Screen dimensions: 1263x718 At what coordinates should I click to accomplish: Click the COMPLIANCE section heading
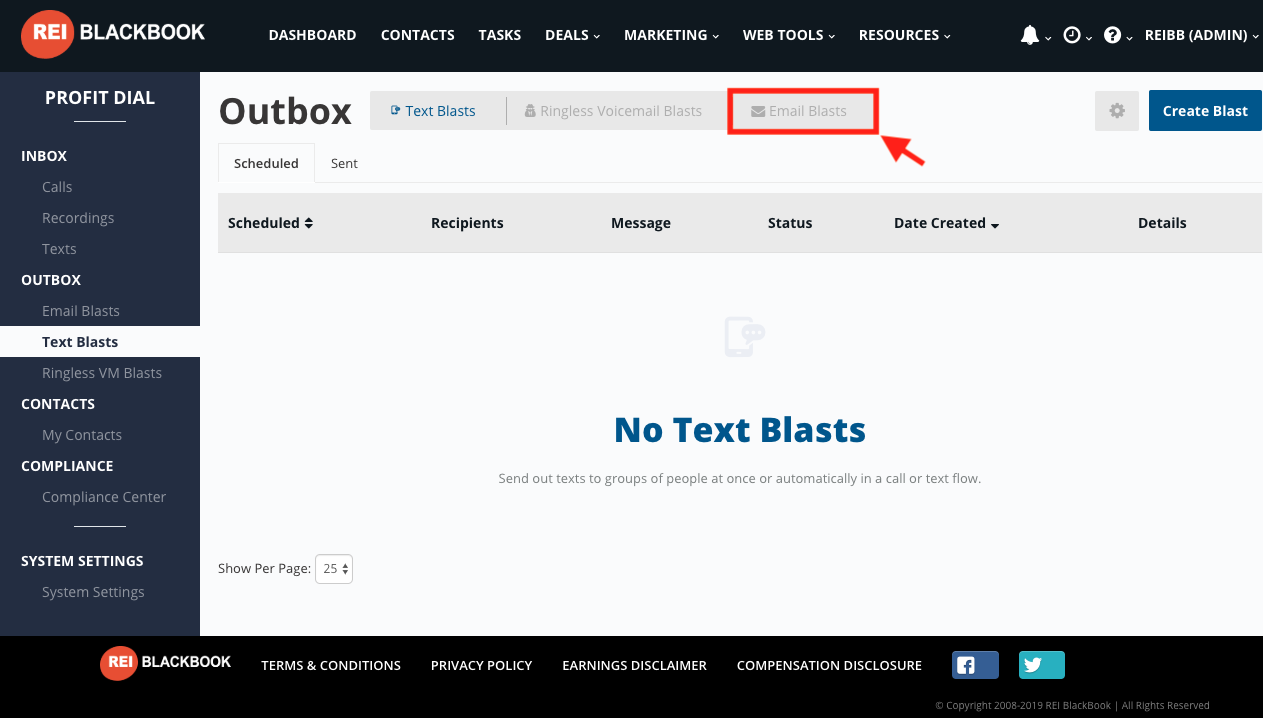67,466
